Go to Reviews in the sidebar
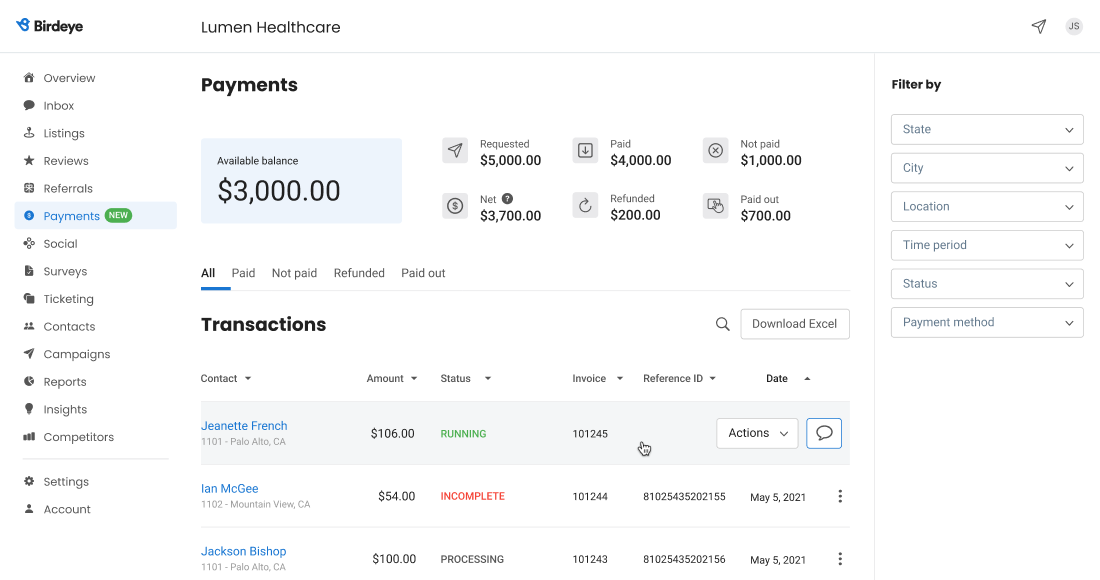This screenshot has height=580, width=1100. click(x=65, y=161)
